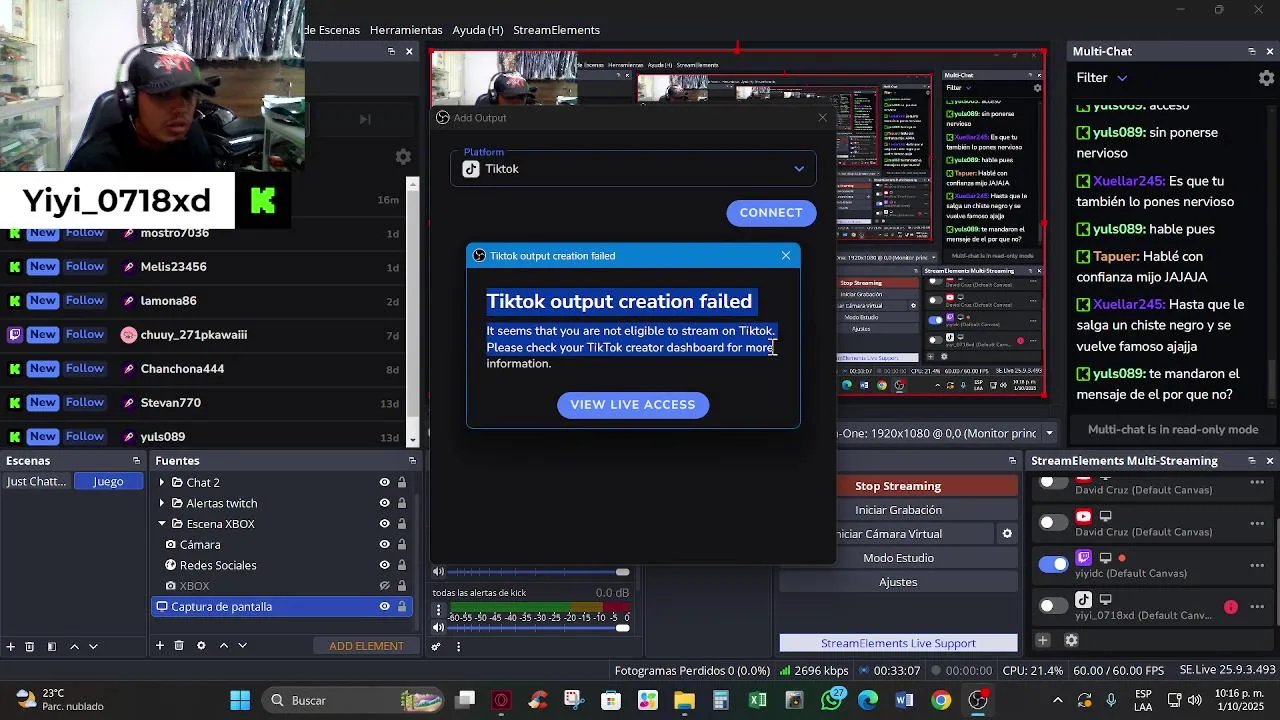Open Windows Start menu
The width and height of the screenshot is (1280, 720).
[240, 700]
